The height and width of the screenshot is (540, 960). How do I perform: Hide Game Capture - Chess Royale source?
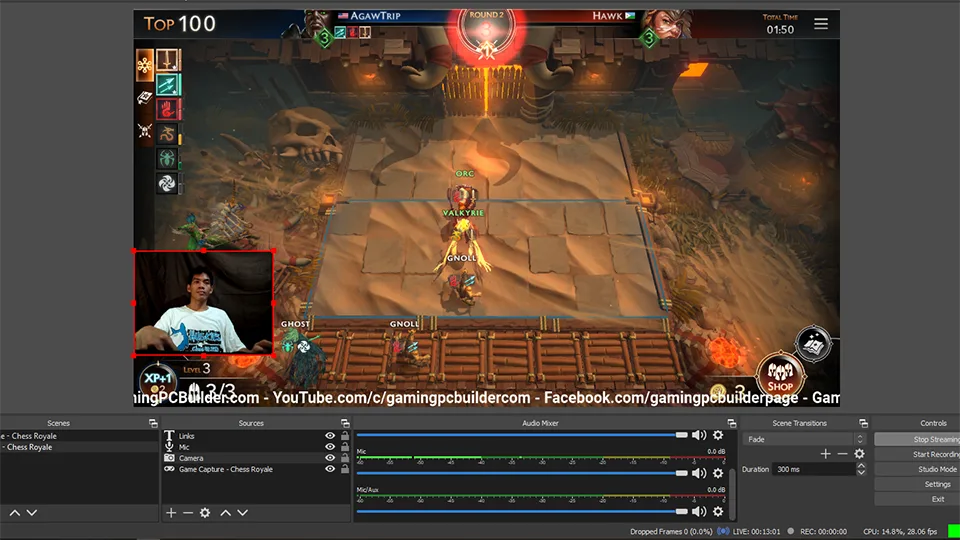click(330, 469)
